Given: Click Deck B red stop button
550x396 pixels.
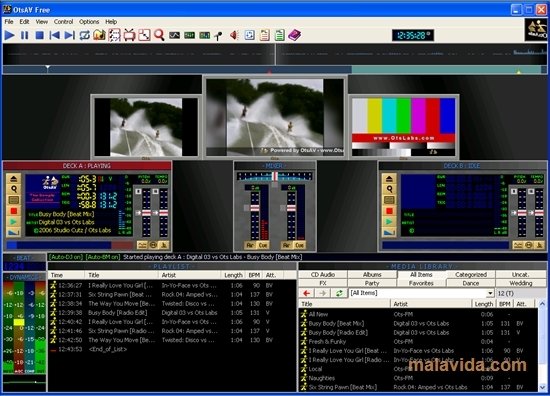Looking at the screenshot, I should (389, 211).
